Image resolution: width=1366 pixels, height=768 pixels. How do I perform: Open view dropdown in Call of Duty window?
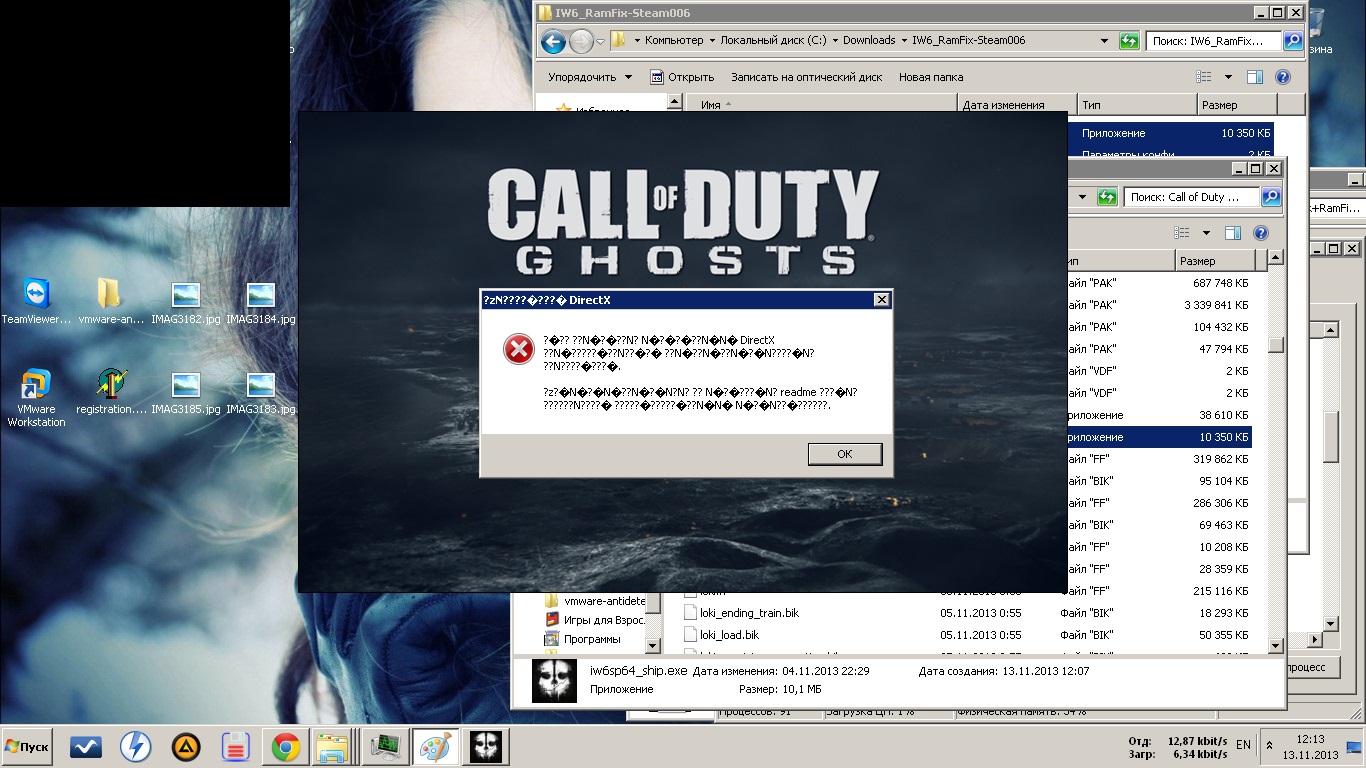[1206, 233]
